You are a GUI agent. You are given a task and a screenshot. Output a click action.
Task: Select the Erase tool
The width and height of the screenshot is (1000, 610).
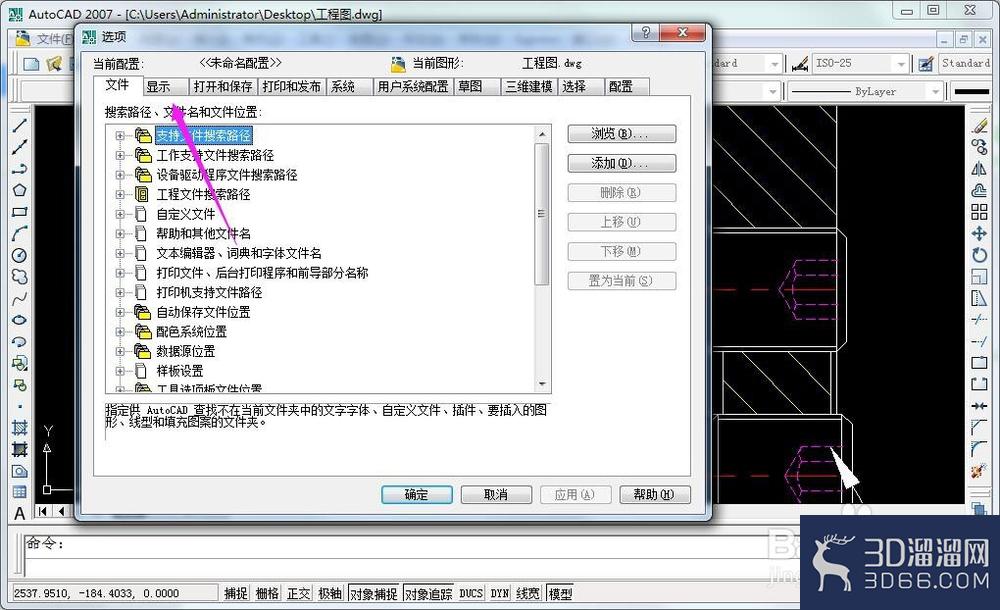[979, 126]
